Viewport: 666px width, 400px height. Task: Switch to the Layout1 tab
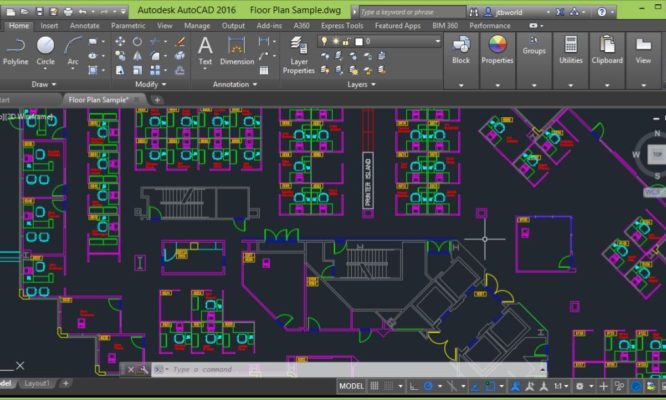coord(37,383)
